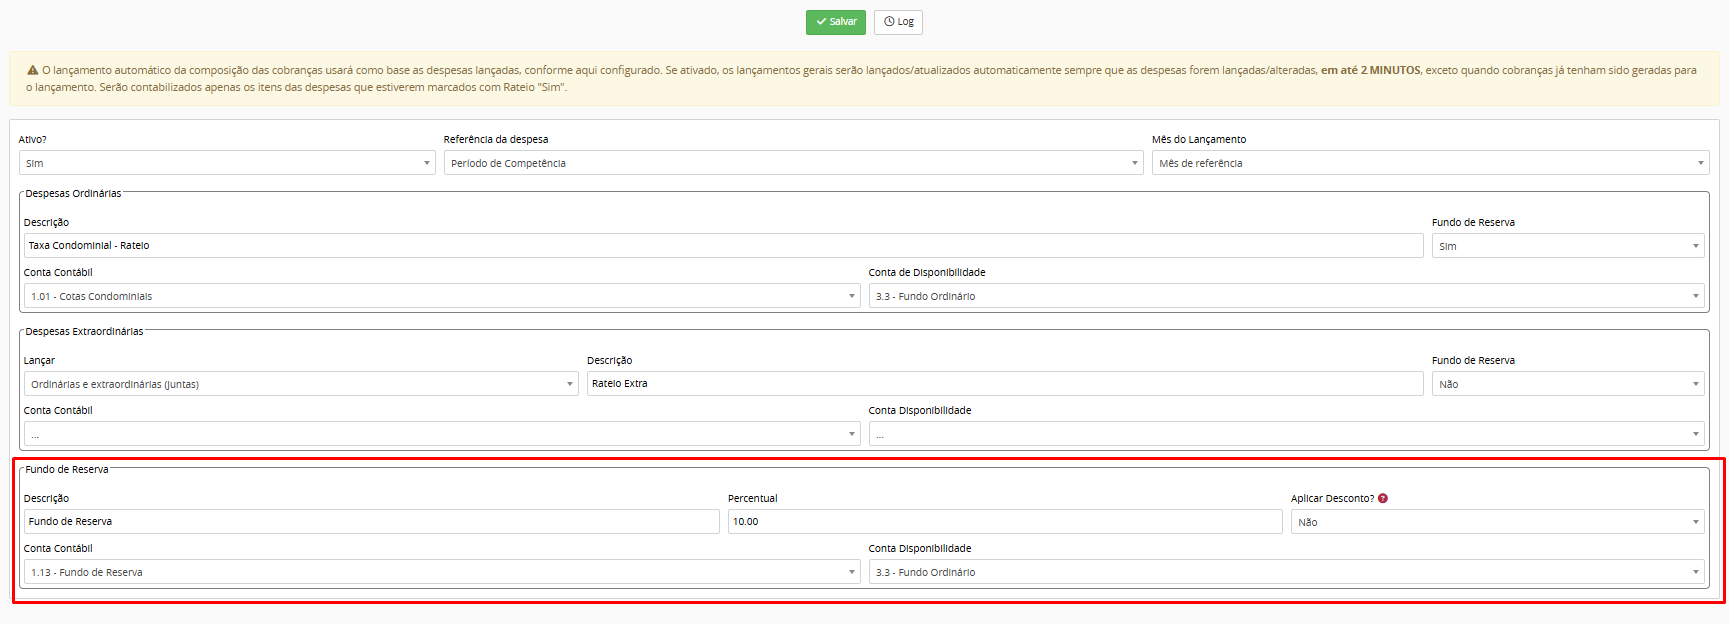Open empty Conta Contábil dropdown in Extraordinárias
The image size is (1729, 624).
pos(441,434)
